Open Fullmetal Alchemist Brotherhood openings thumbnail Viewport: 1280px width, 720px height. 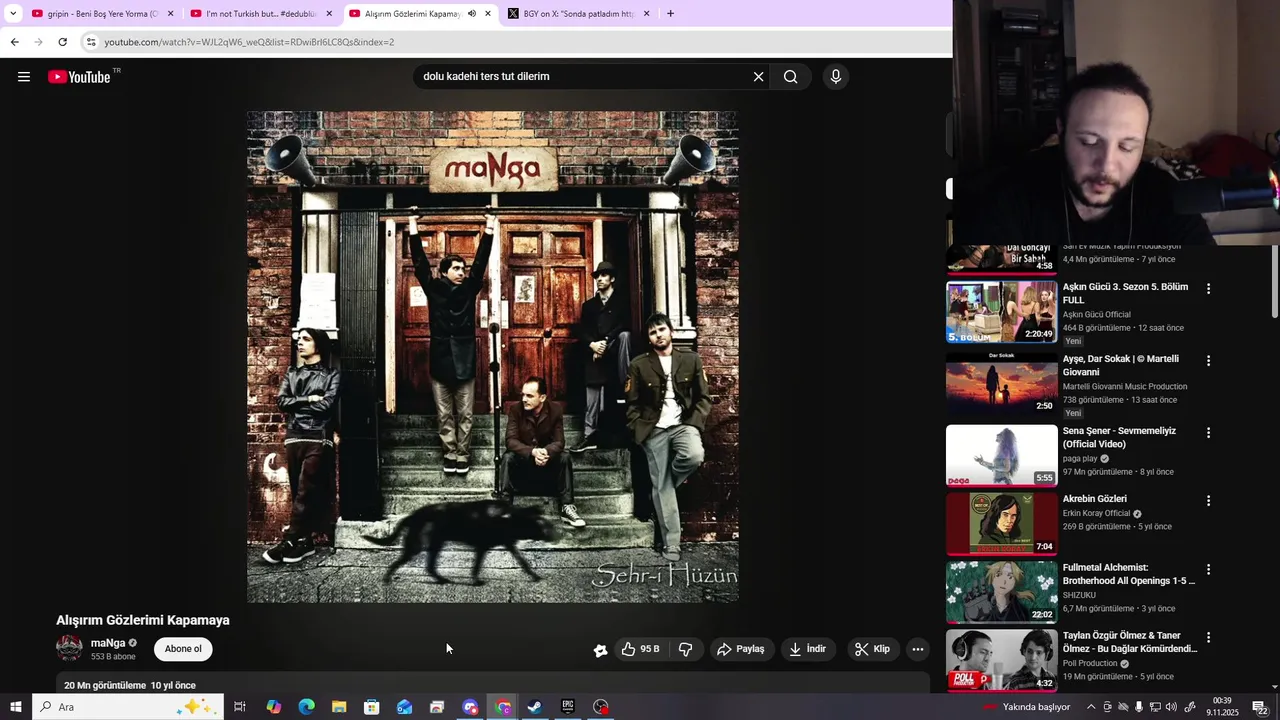(x=1001, y=592)
